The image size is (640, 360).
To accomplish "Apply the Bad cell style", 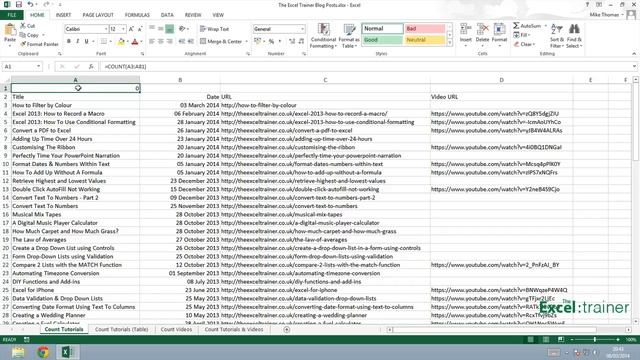I will tap(424, 29).
